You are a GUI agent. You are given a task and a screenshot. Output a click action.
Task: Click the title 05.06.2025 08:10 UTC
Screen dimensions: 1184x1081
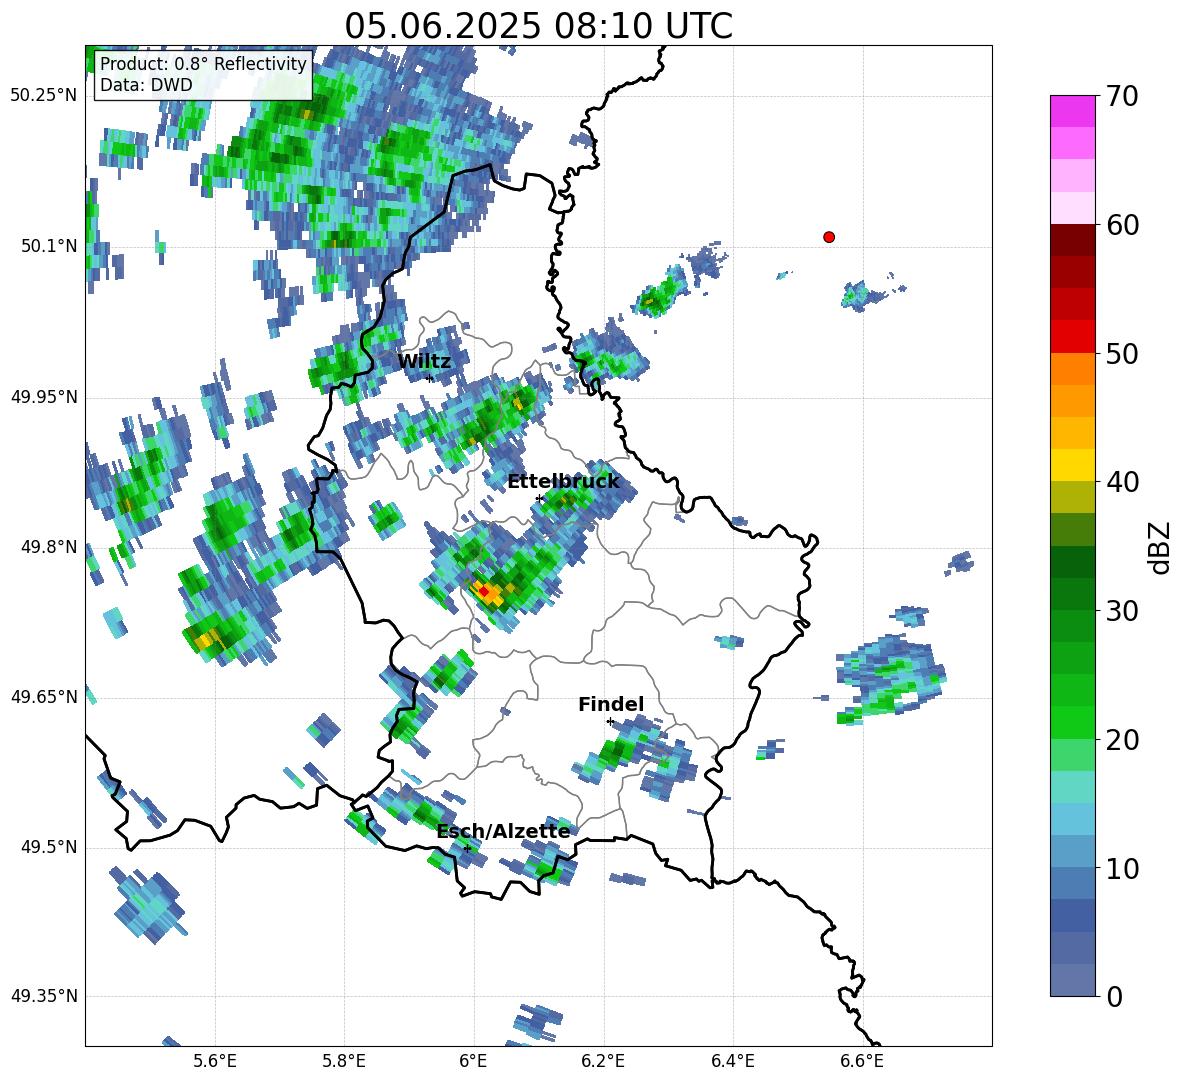click(538, 26)
